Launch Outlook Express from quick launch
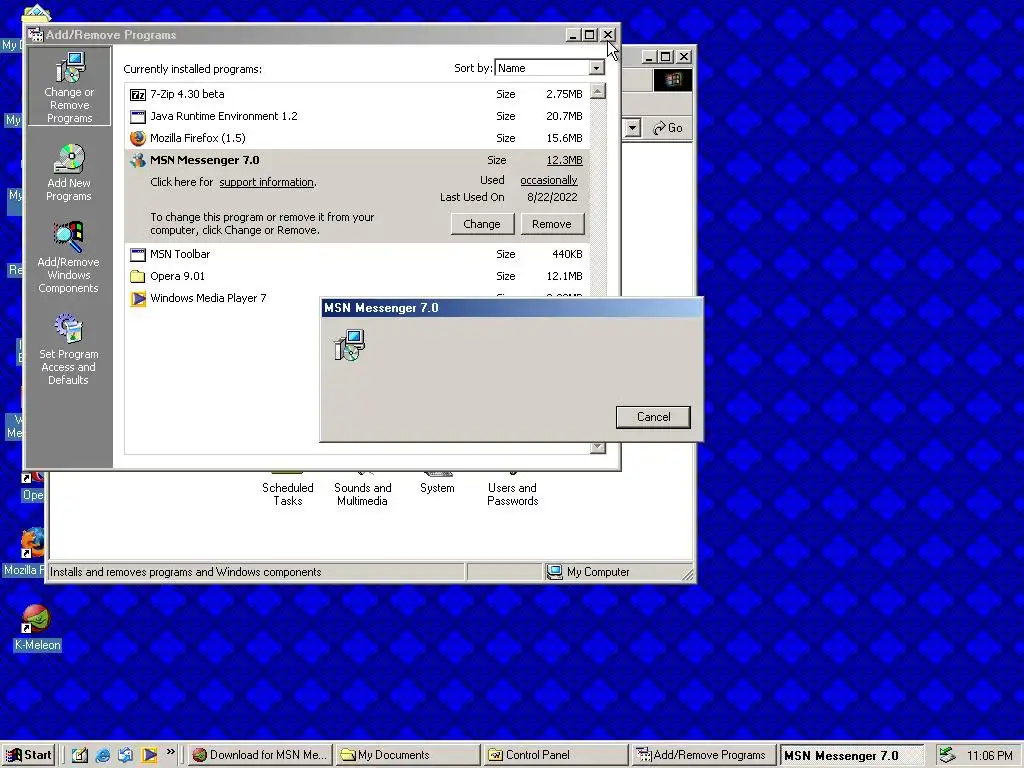This screenshot has height=768, width=1024. [125, 755]
